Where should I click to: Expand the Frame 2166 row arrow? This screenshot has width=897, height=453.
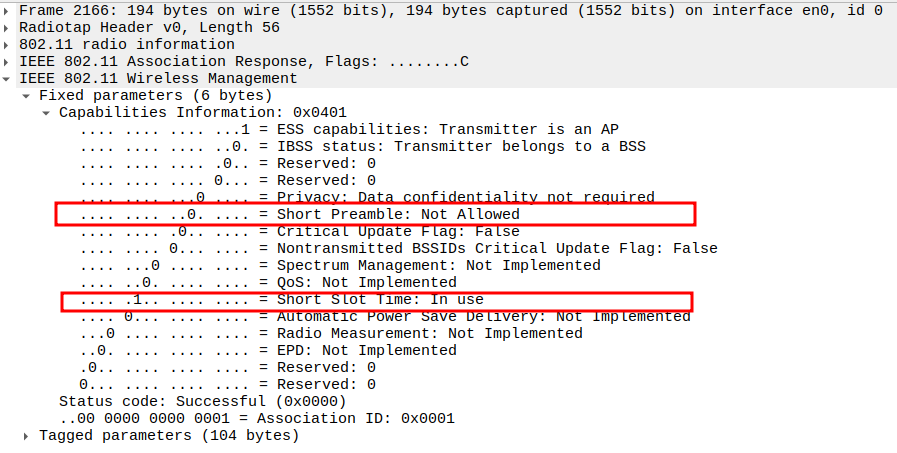[9, 10]
